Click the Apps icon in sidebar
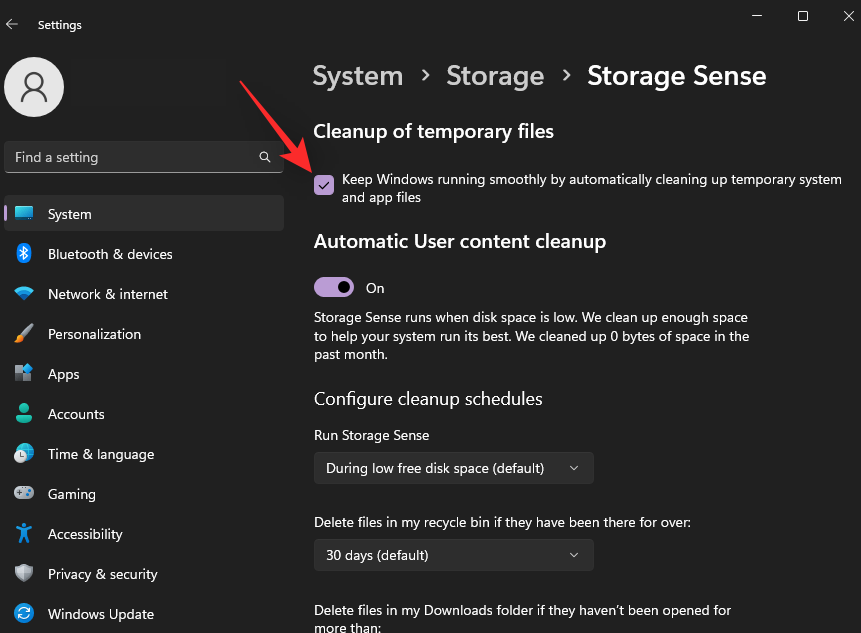The height and width of the screenshot is (633, 861). [x=24, y=373]
